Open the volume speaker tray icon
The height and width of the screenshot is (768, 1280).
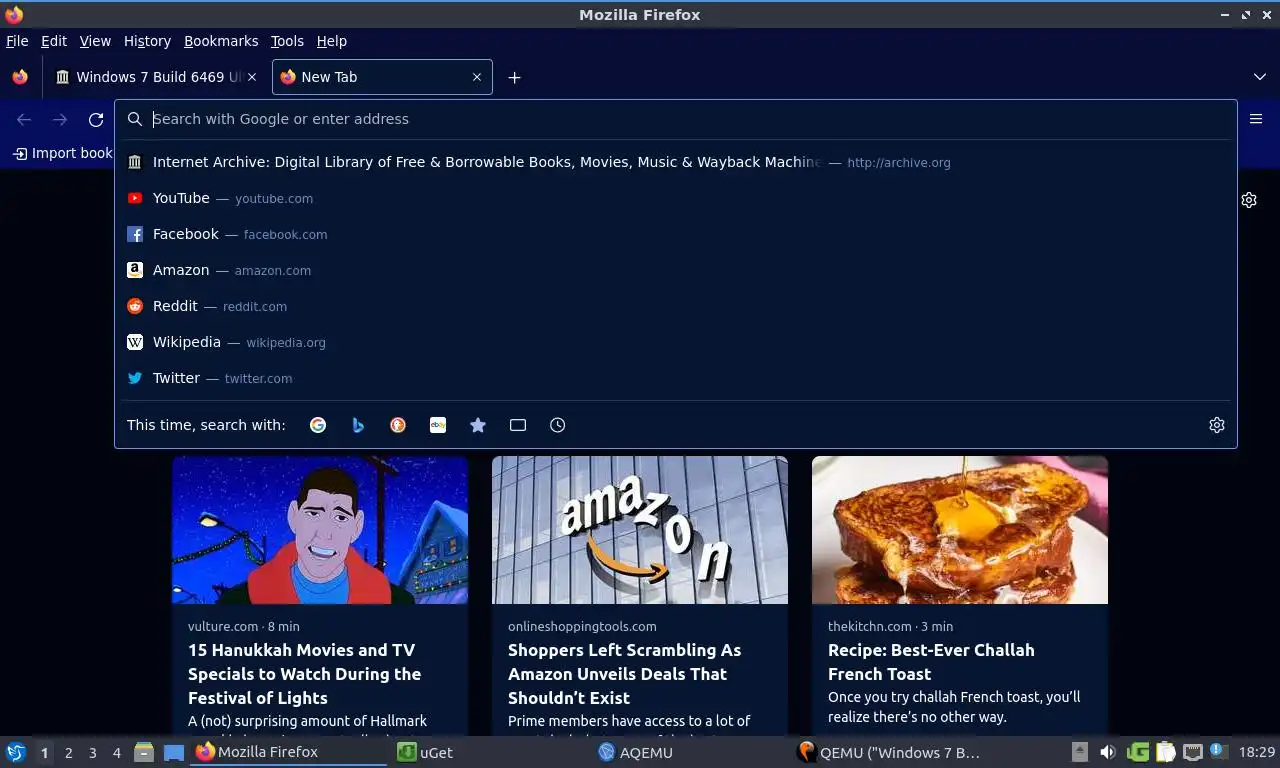(1108, 752)
